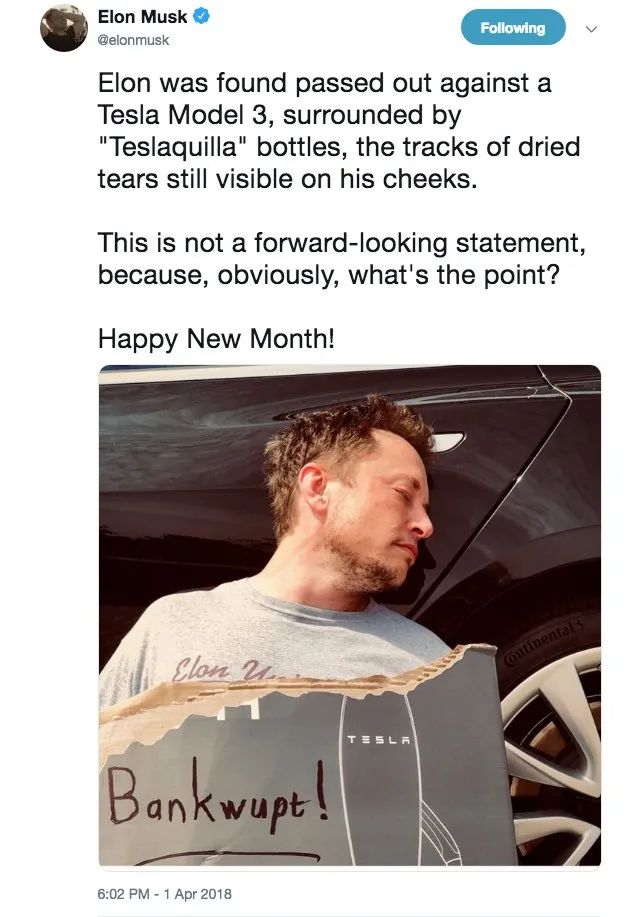Open the tweet options chevron menu
This screenshot has height=917, width=639.
pos(592,29)
